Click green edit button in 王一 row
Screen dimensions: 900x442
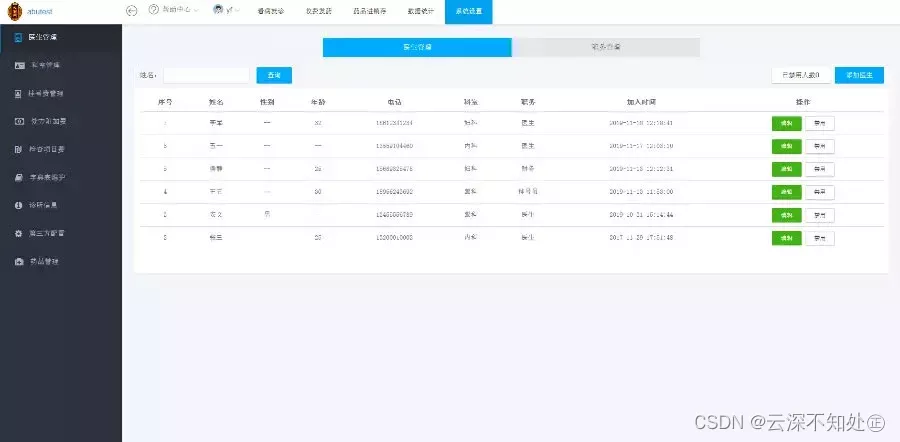tap(786, 146)
